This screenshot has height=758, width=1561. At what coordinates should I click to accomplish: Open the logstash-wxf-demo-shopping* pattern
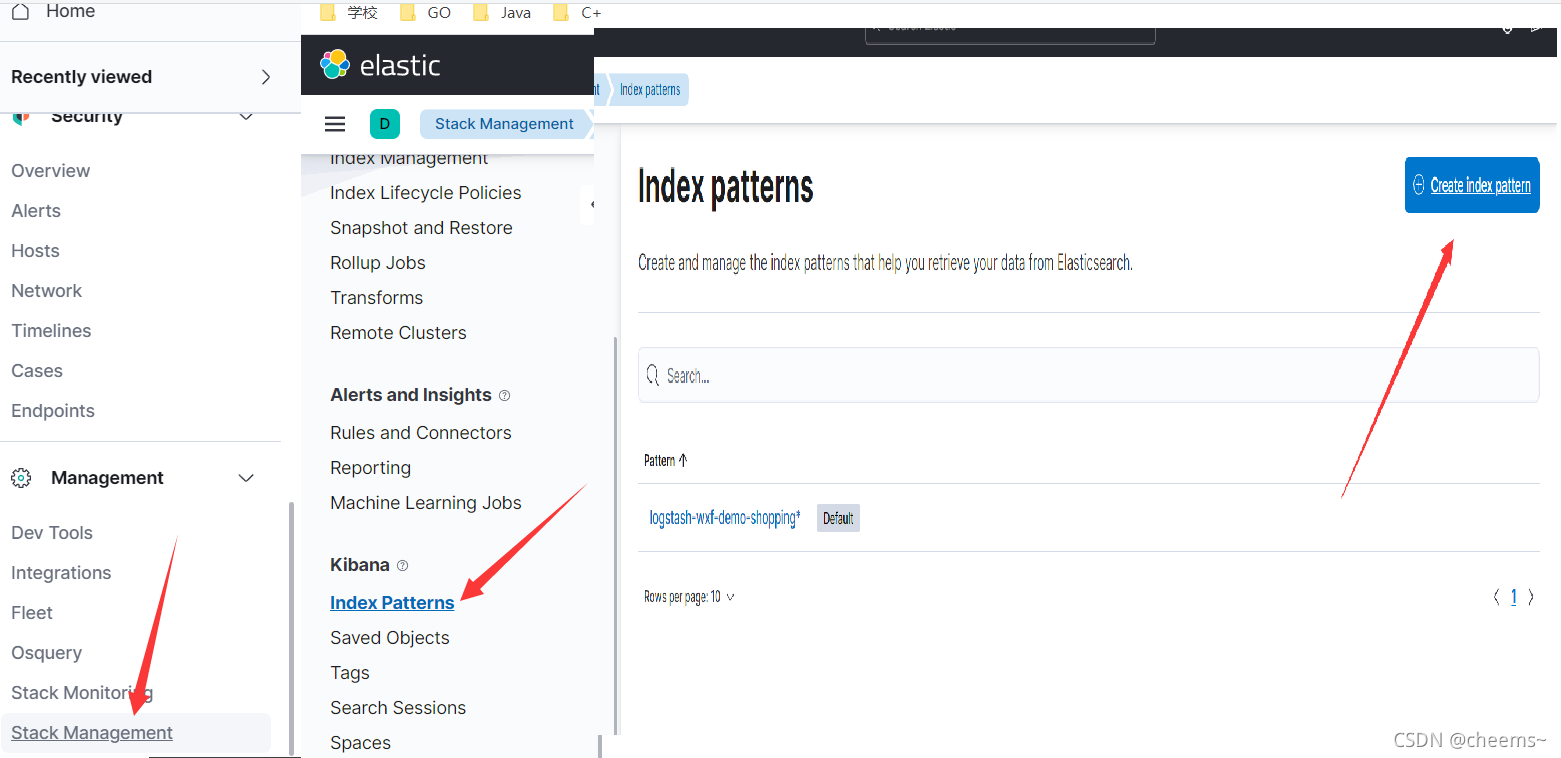725,518
